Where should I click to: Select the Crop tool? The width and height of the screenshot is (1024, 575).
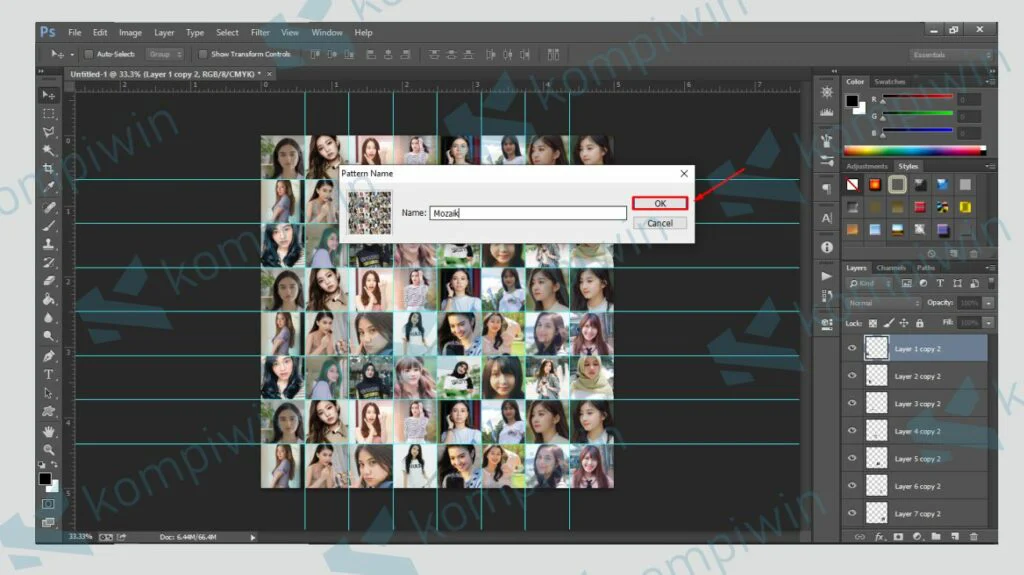click(x=49, y=169)
